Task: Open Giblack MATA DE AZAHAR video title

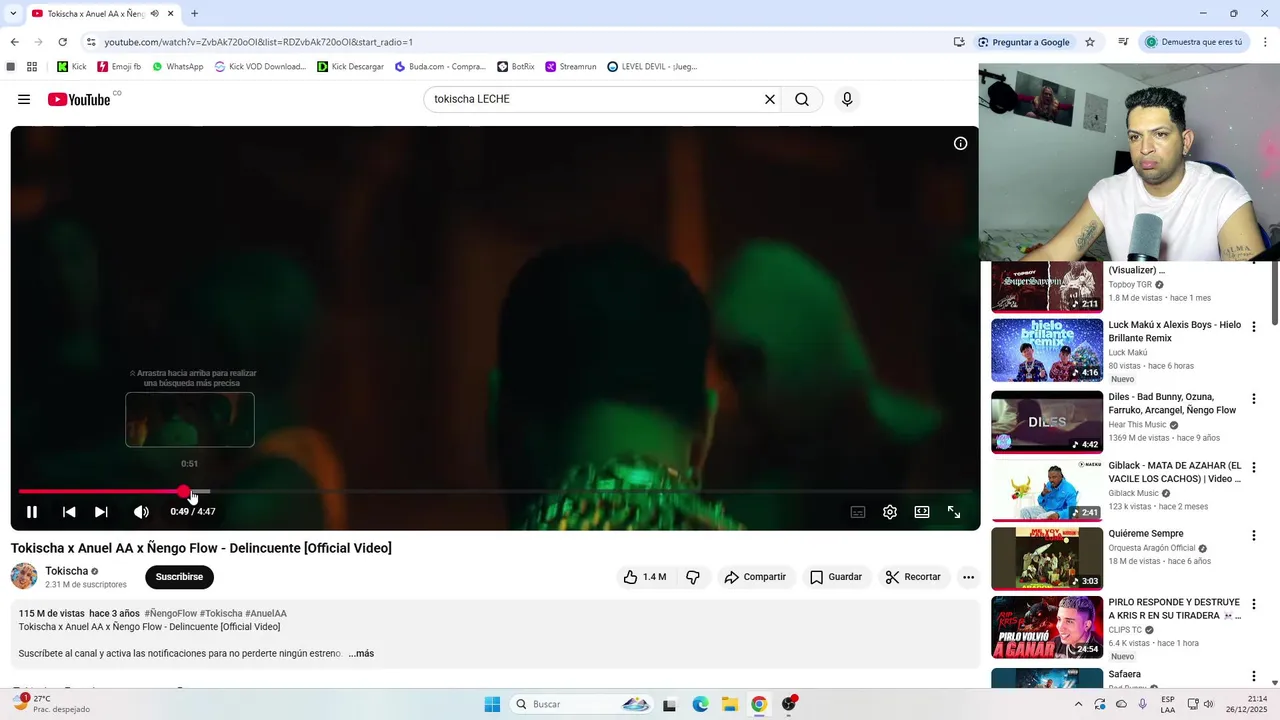Action: click(1175, 472)
